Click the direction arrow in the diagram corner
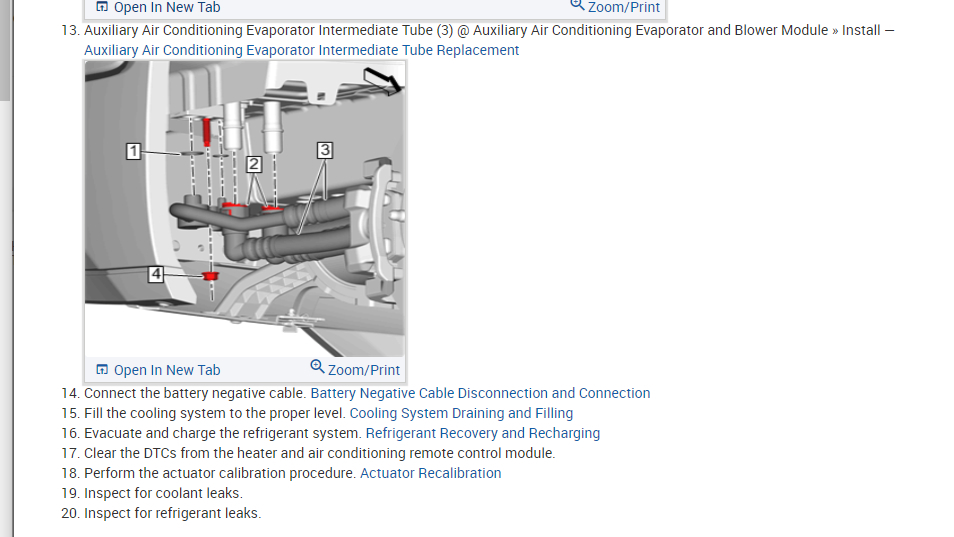Screen dimensions: 954x537 pyautogui.click(x=382, y=81)
